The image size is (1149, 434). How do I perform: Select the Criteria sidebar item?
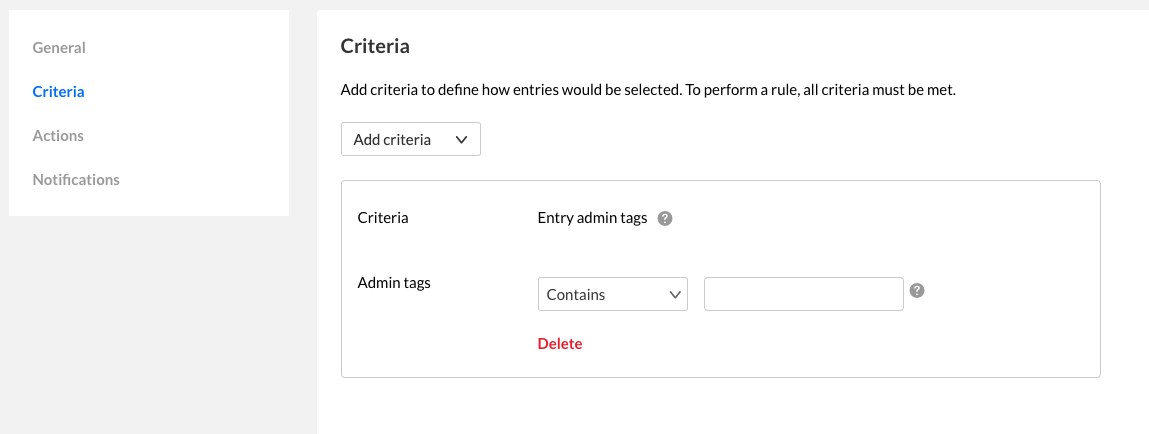pos(58,92)
